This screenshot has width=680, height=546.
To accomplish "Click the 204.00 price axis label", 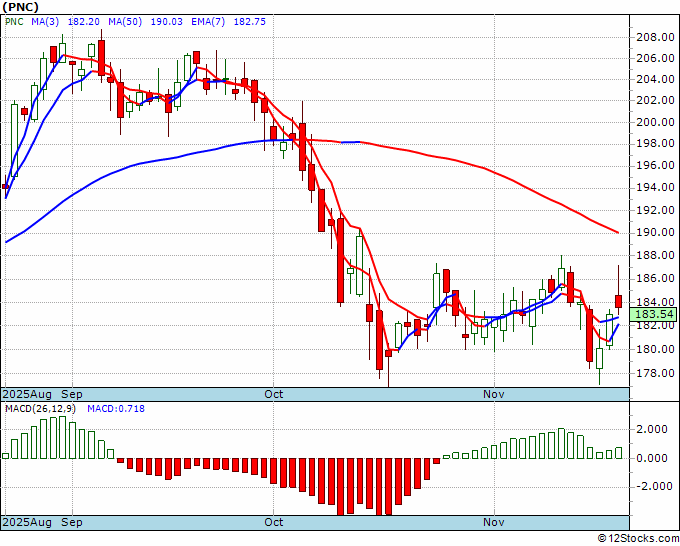I will tap(655, 79).
